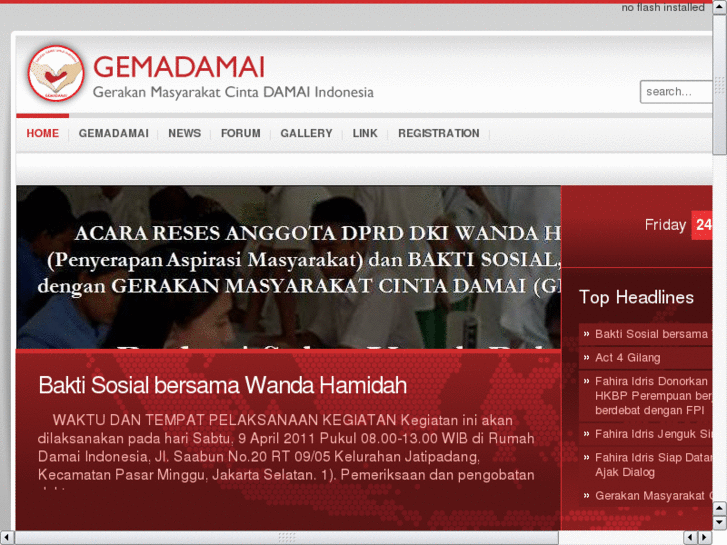727x545 pixels.
Task: Click the 'Top Headlines' heading
Action: point(636,297)
